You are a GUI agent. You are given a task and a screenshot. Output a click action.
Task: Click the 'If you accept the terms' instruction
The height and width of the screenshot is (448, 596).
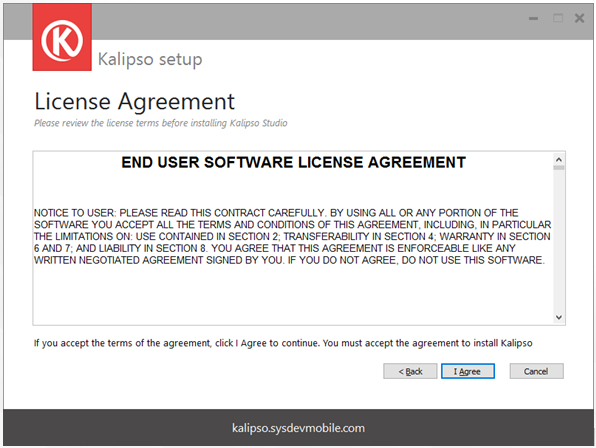[x=283, y=343]
